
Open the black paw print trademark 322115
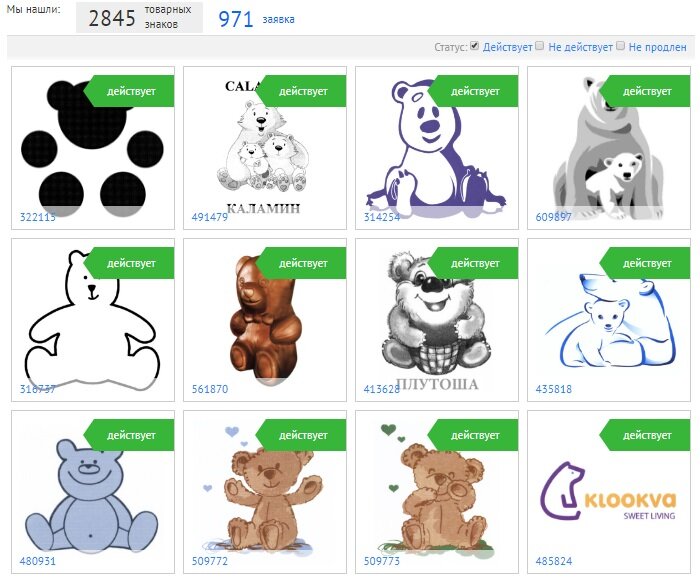click(x=93, y=148)
